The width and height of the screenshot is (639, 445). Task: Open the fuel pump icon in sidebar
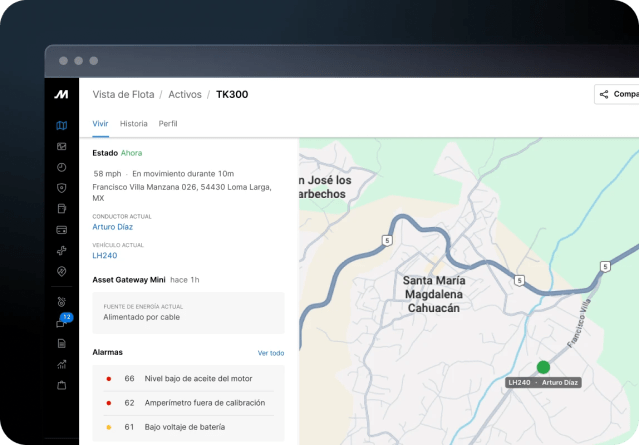tap(62, 209)
